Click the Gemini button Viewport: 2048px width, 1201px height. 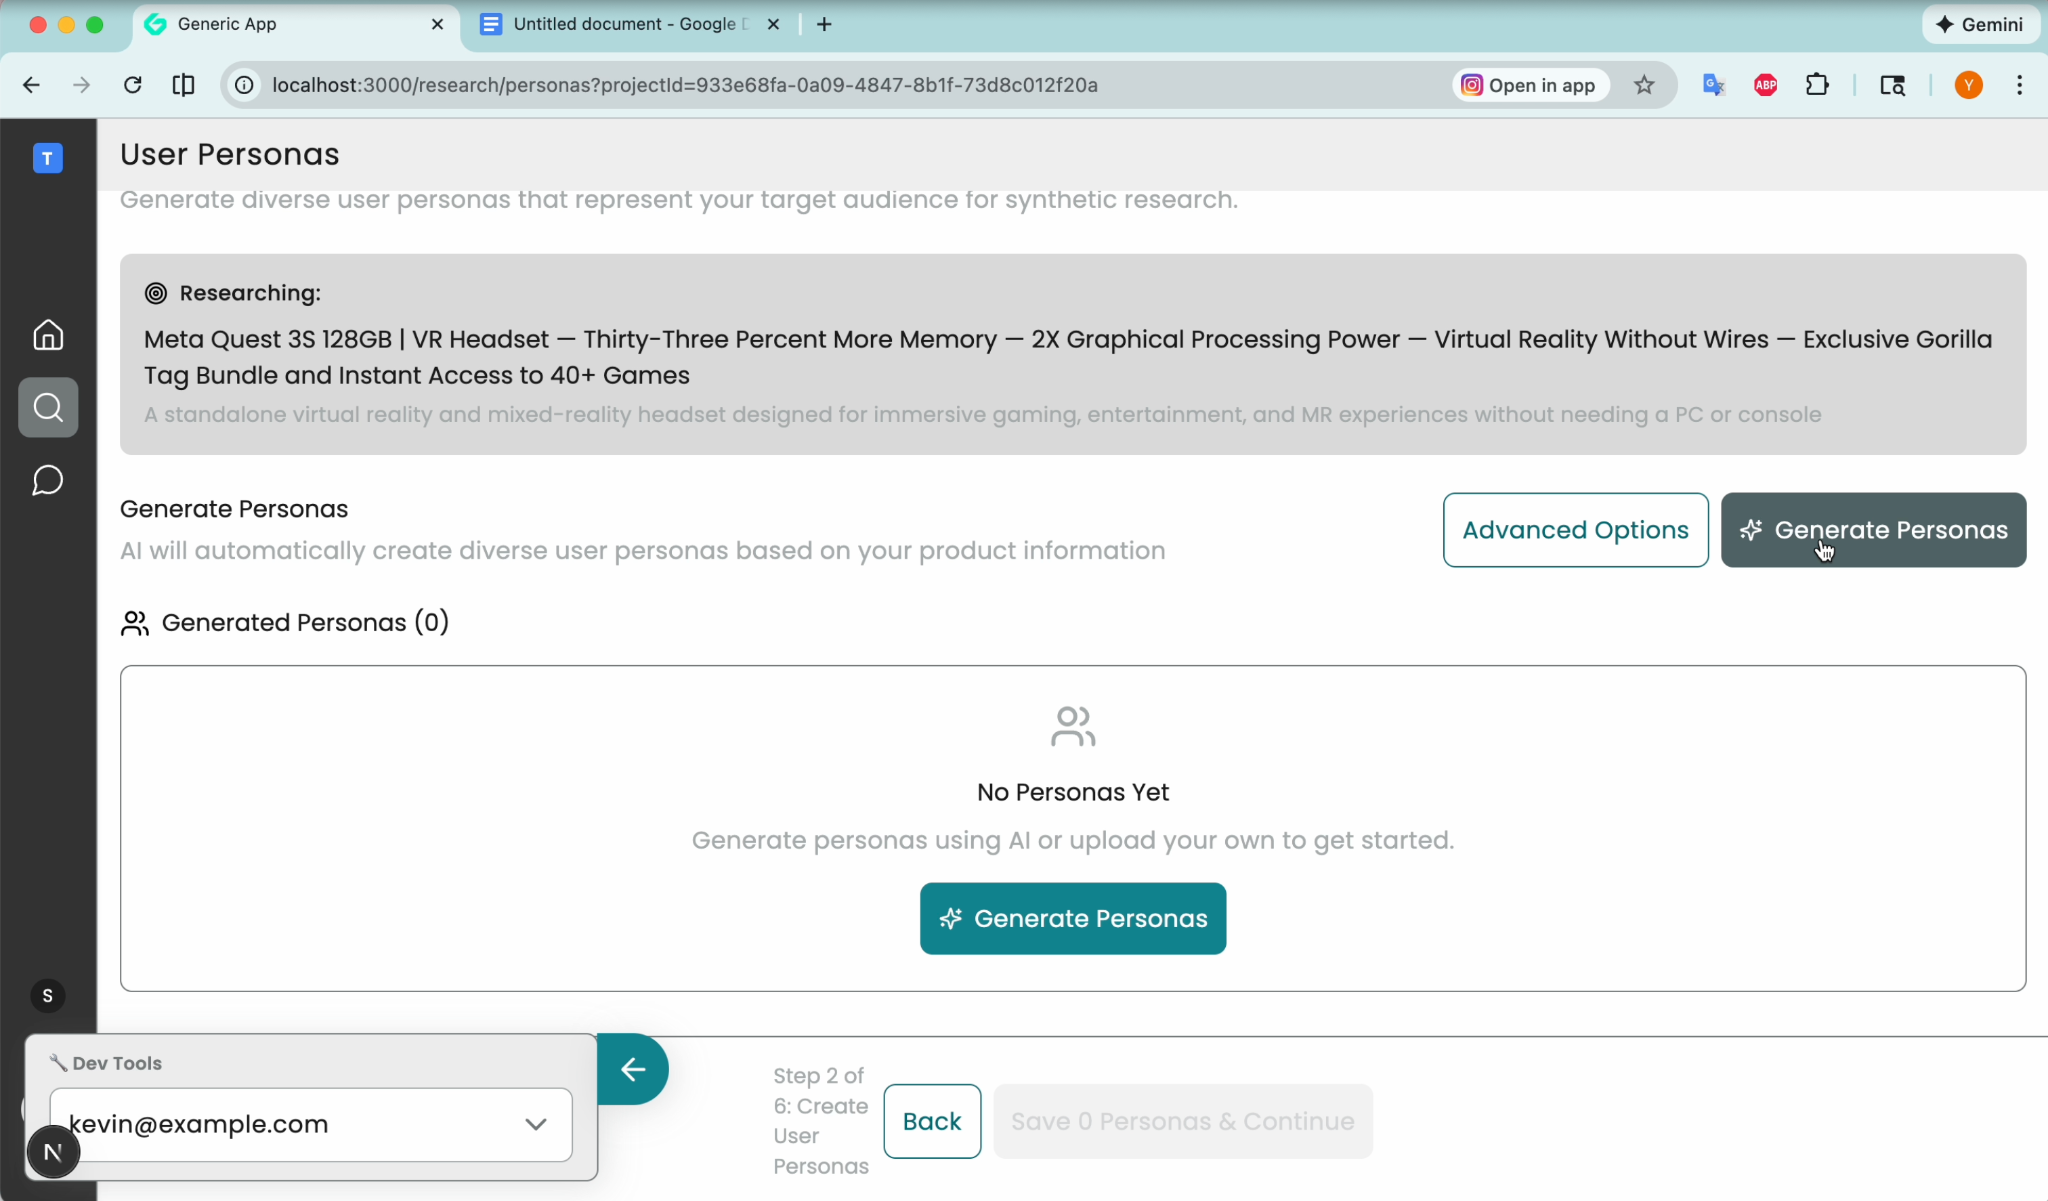[1979, 24]
